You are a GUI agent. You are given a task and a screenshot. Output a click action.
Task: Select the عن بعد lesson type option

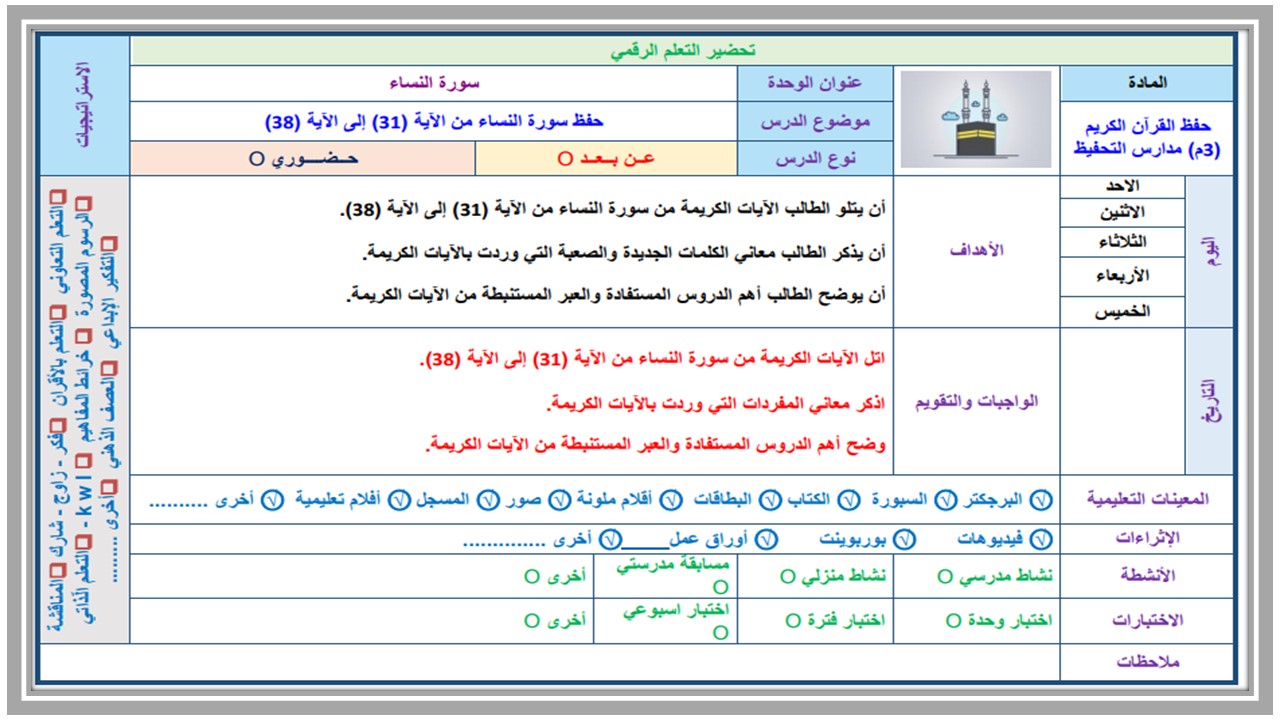606,159
